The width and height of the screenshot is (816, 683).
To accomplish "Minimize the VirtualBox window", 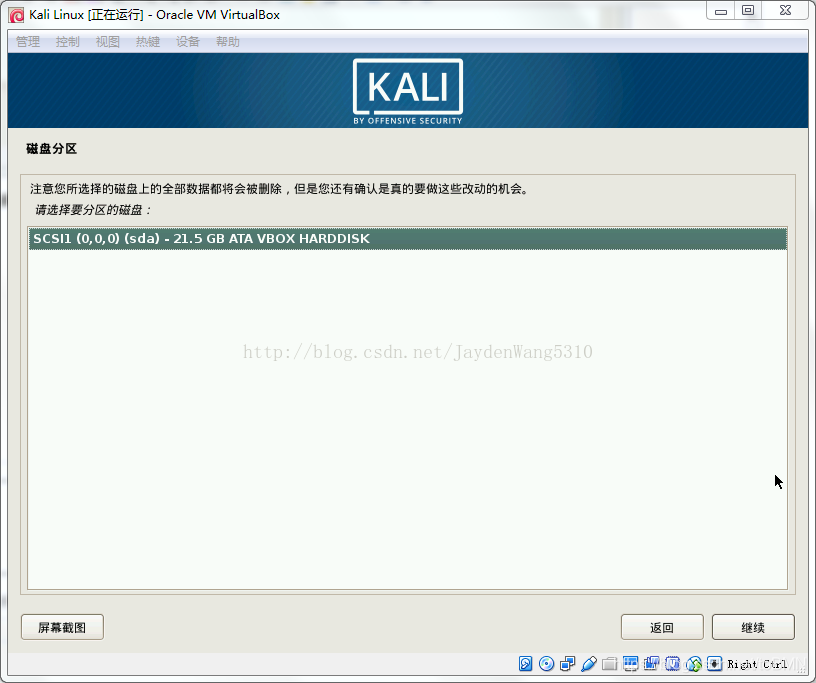I will (x=721, y=11).
